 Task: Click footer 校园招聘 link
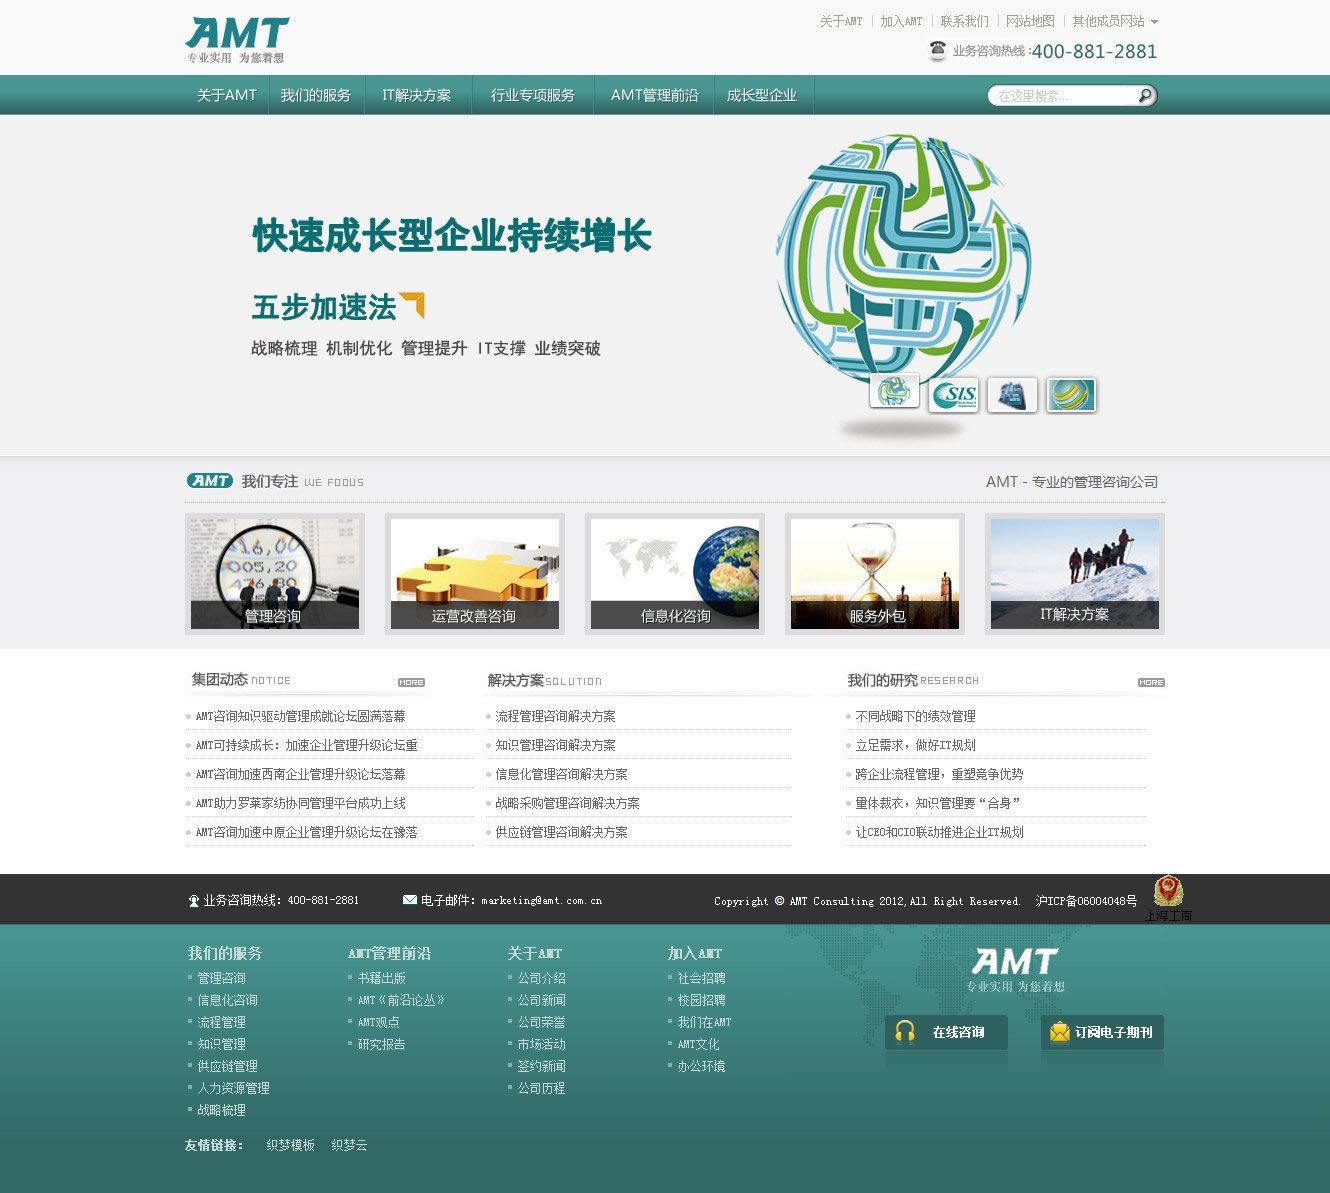tap(701, 1000)
